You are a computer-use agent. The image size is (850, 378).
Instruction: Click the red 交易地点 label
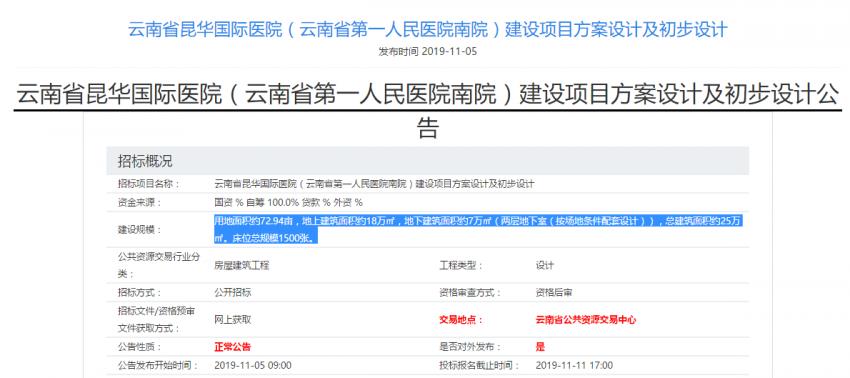click(461, 320)
